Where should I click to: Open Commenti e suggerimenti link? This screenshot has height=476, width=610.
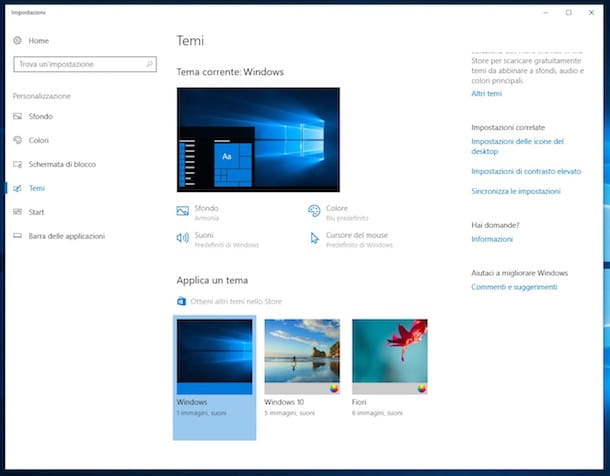click(514, 287)
